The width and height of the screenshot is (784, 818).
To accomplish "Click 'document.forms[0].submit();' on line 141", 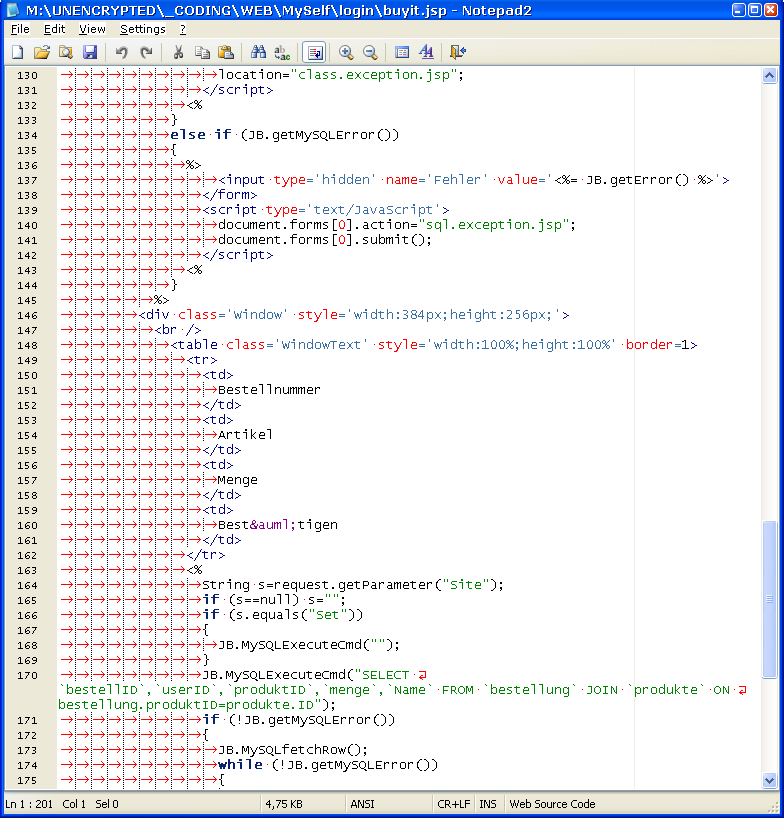I will 324,239.
